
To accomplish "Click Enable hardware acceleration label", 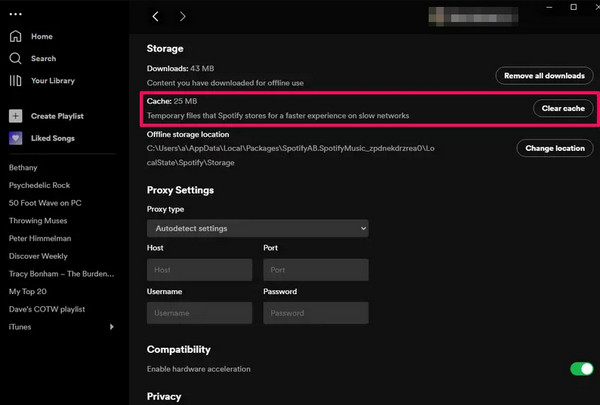I will pos(199,369).
